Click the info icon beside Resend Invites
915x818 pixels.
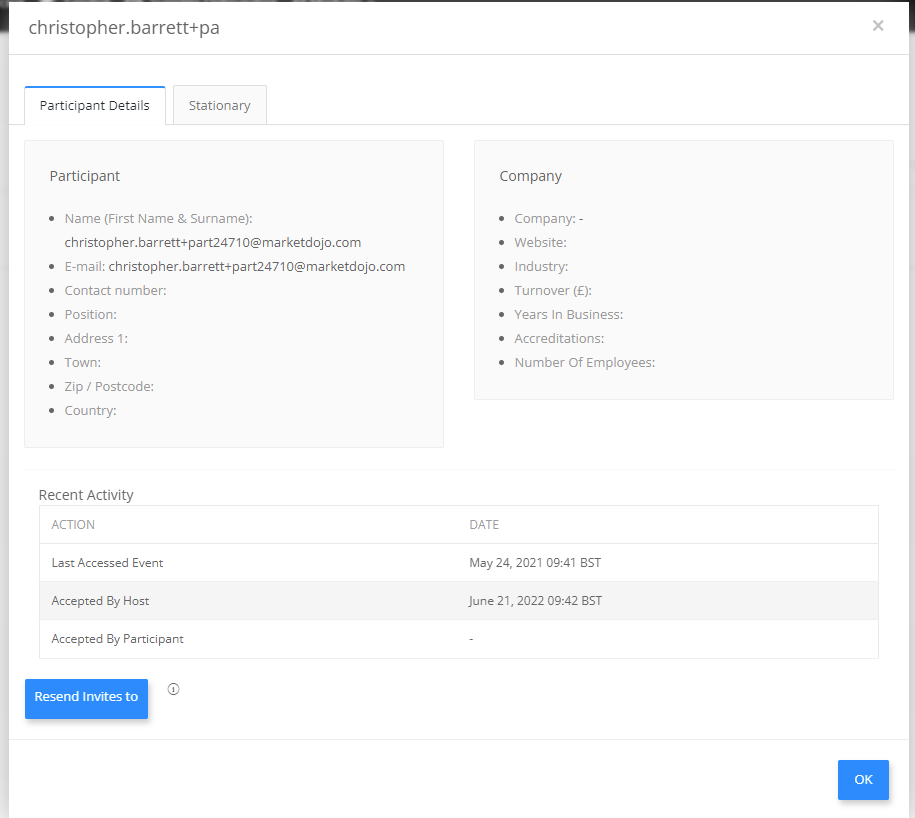(x=173, y=689)
